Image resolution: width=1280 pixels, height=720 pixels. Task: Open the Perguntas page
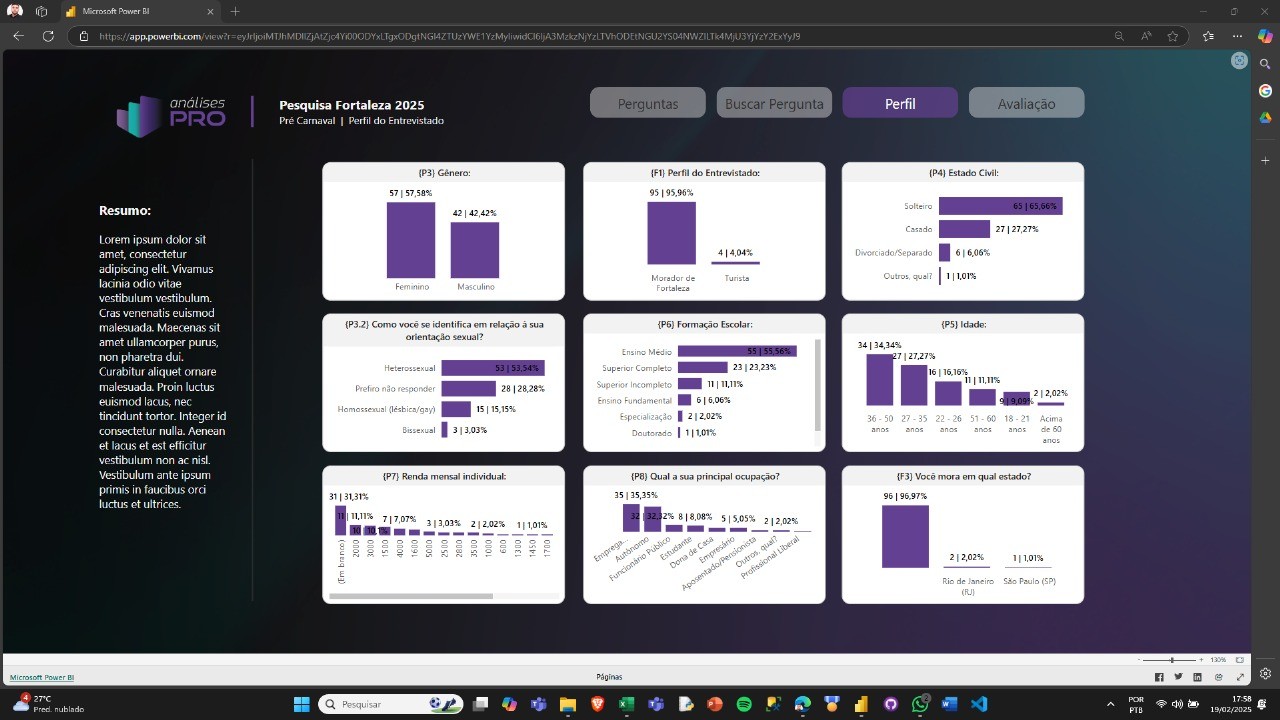coord(647,103)
